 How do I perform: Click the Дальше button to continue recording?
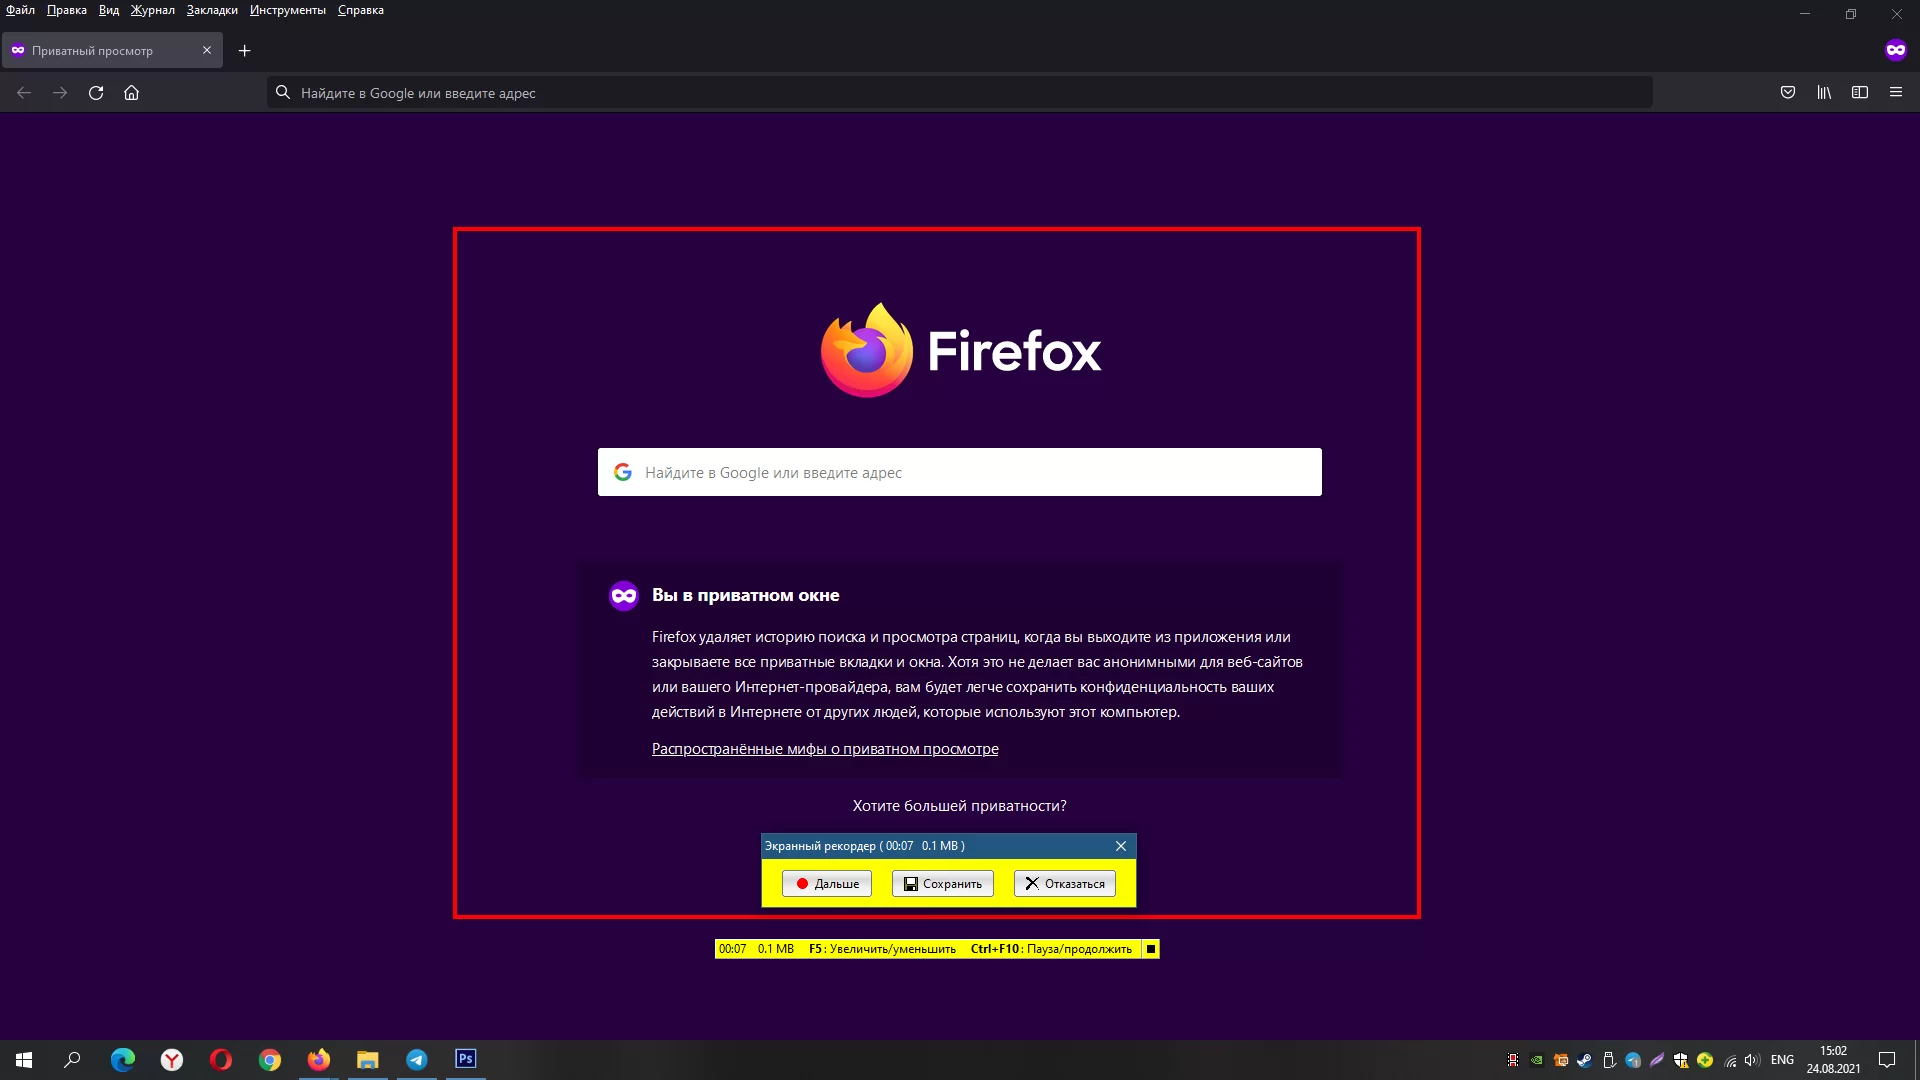827,884
